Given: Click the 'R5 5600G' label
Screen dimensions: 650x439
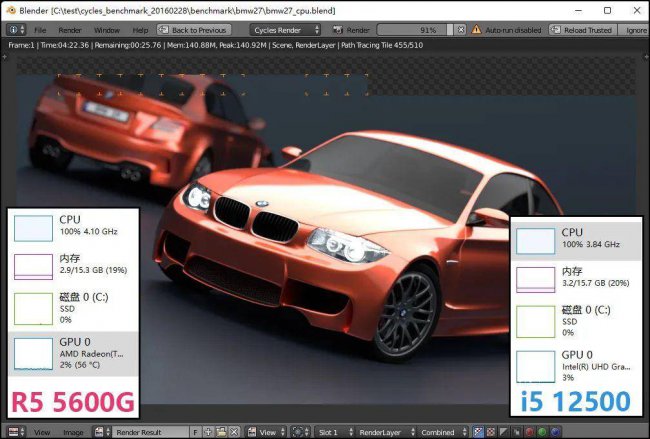Looking at the screenshot, I should click(x=73, y=402).
